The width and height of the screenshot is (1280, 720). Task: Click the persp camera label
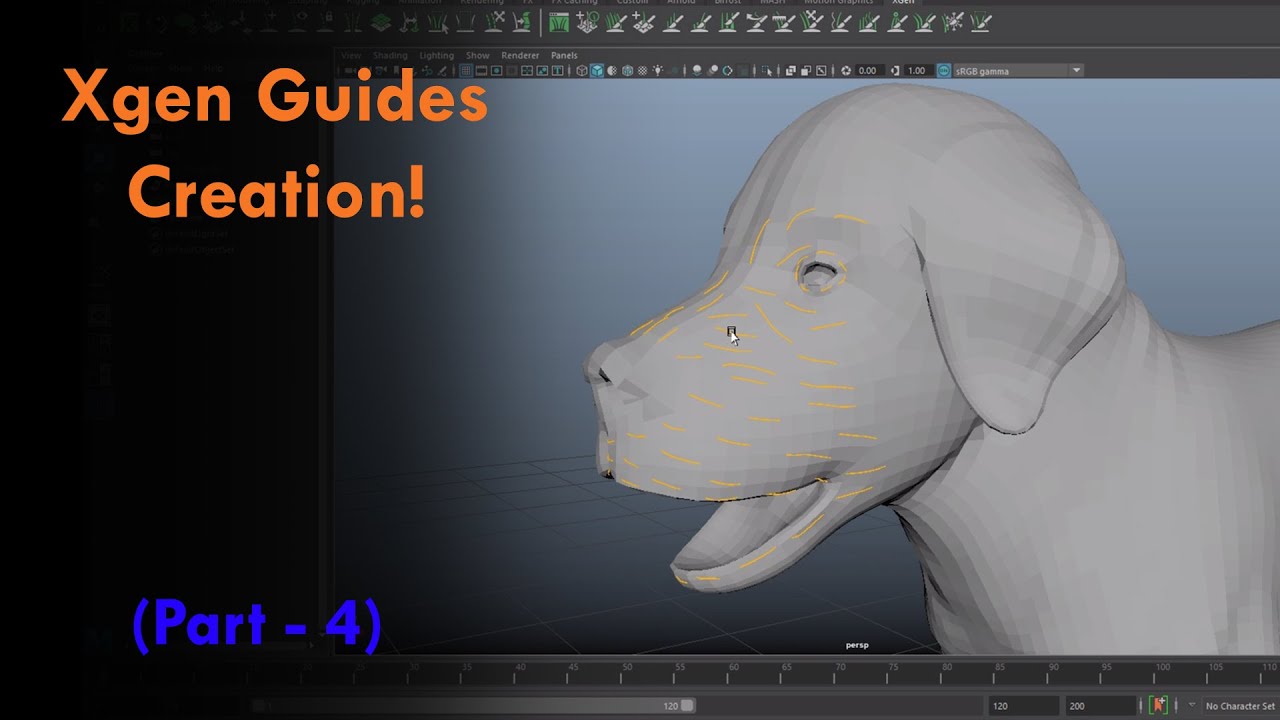857,645
